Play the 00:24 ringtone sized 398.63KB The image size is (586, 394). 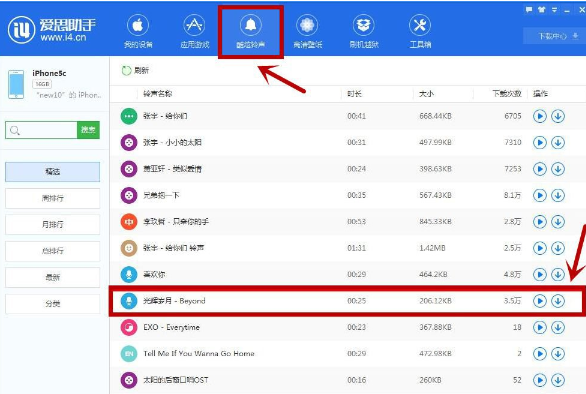[x=540, y=169]
